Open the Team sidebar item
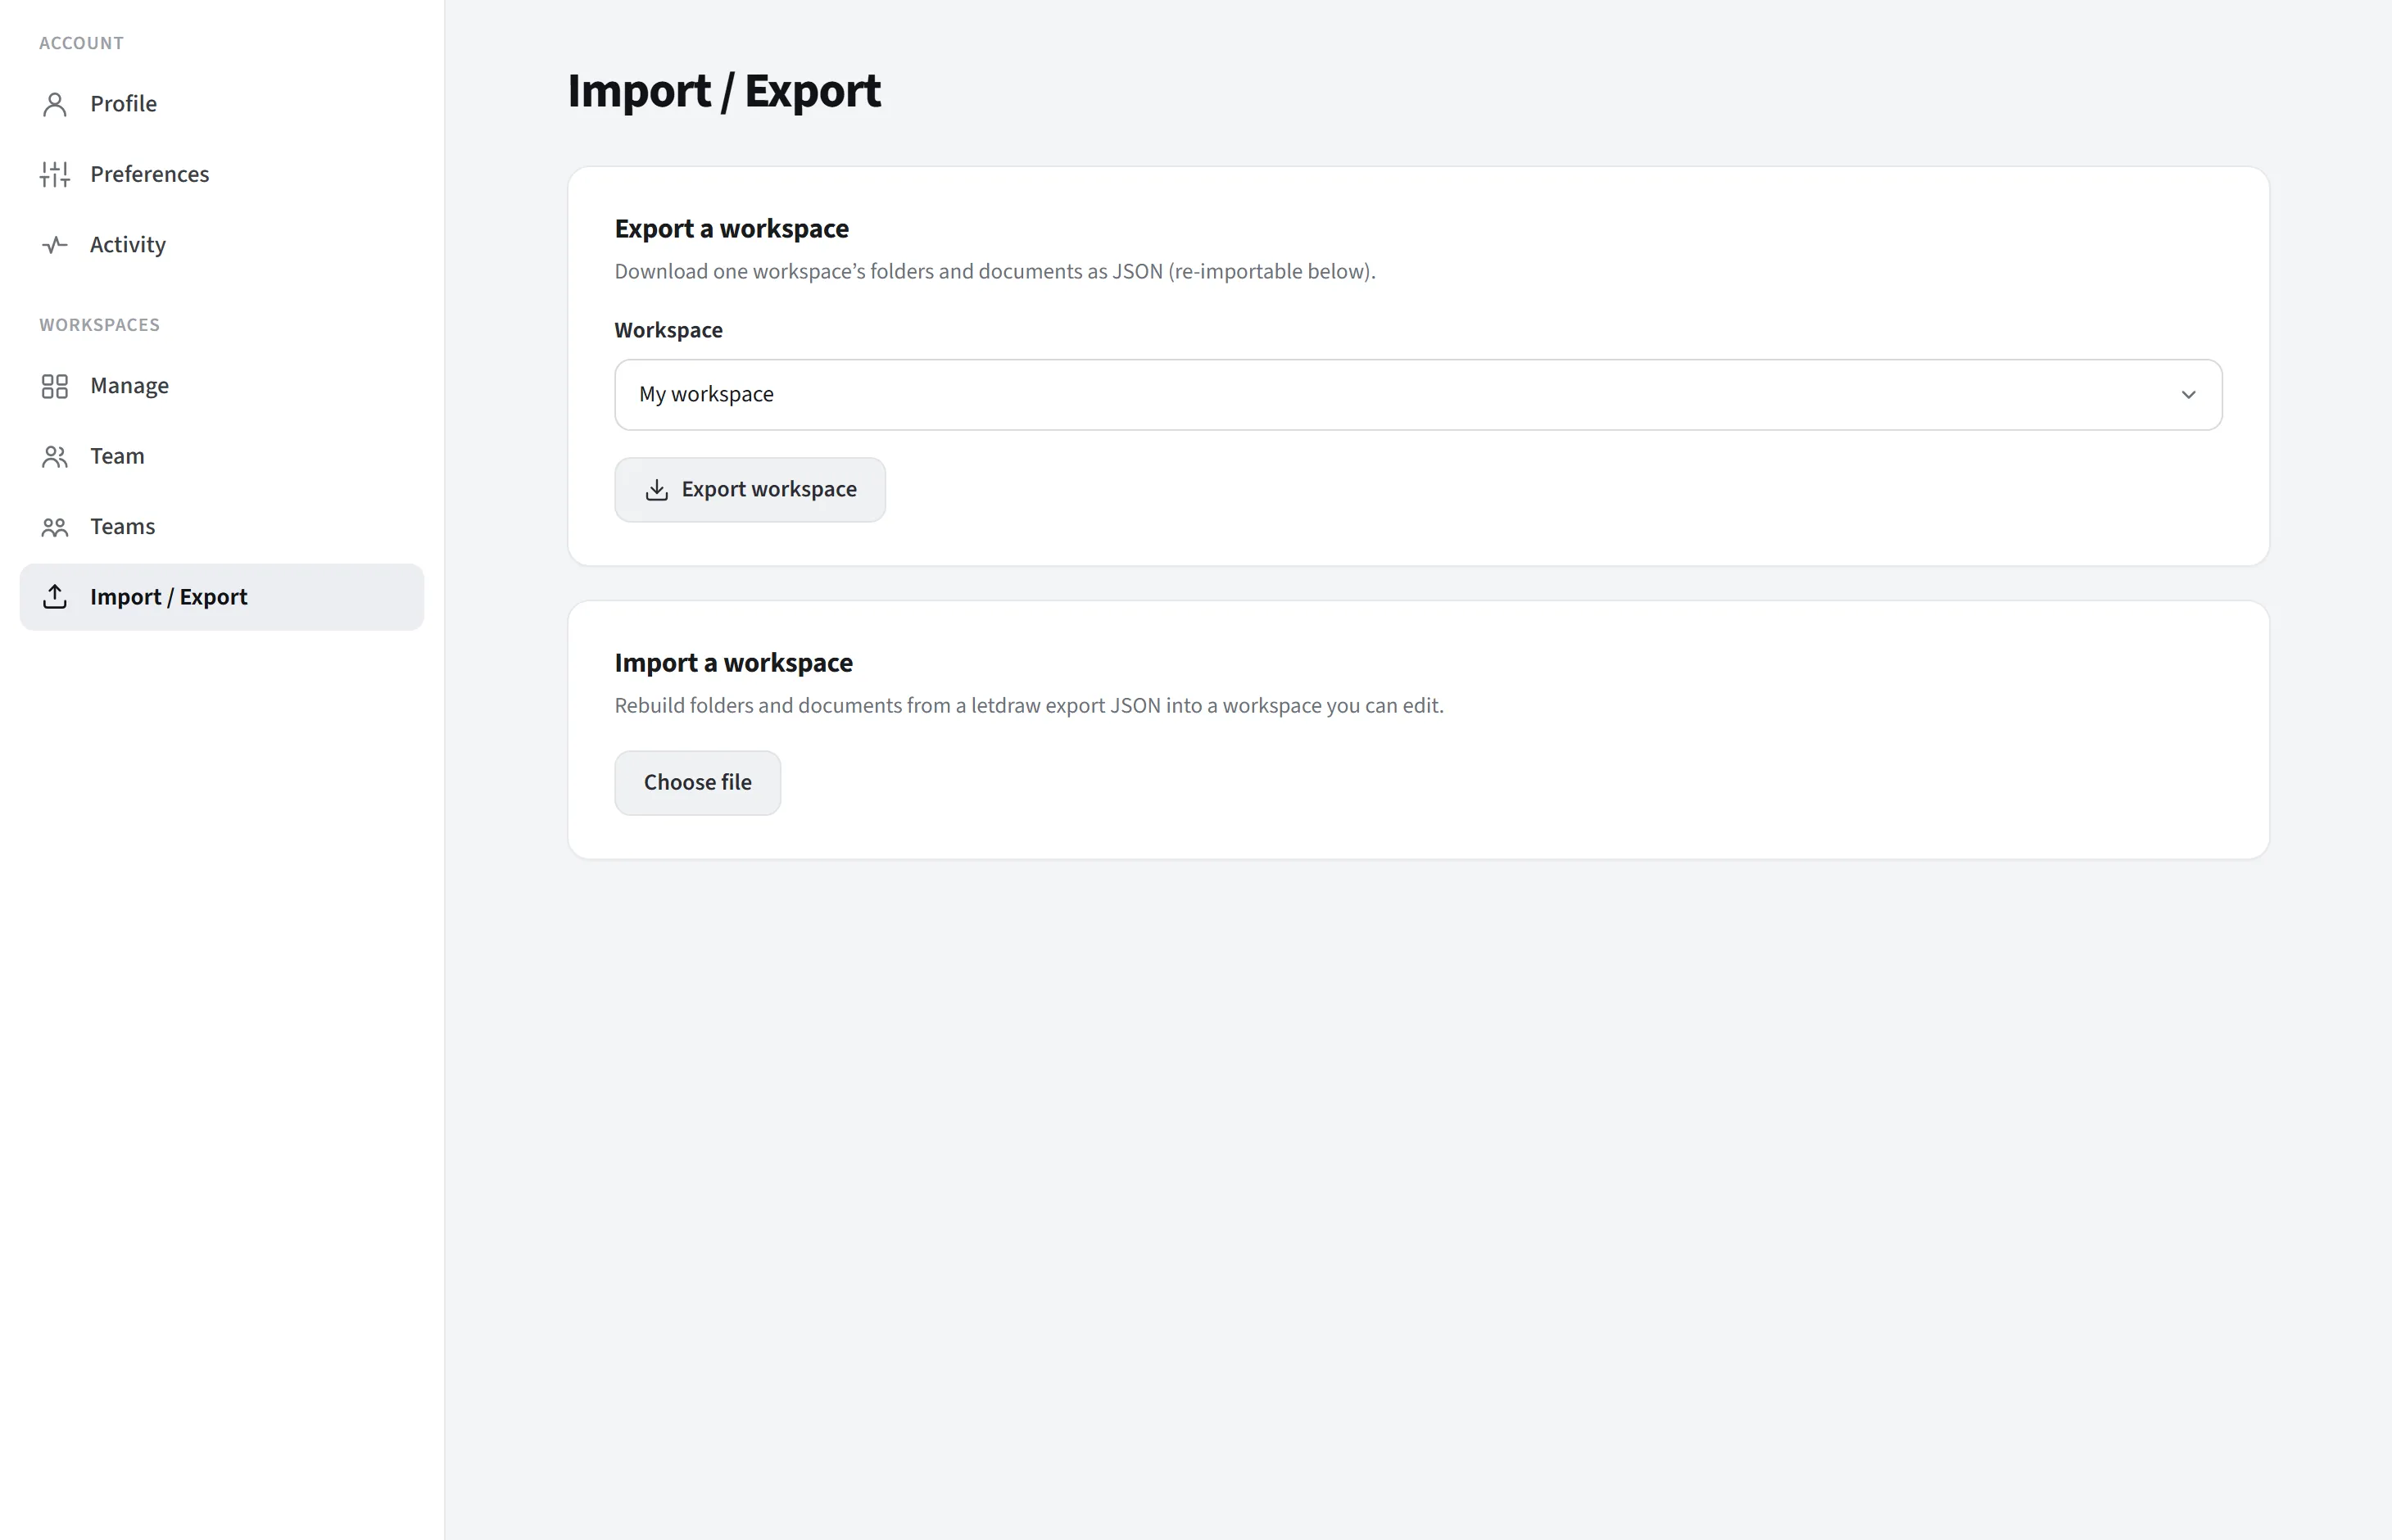This screenshot has width=2392, height=1540. click(222, 456)
